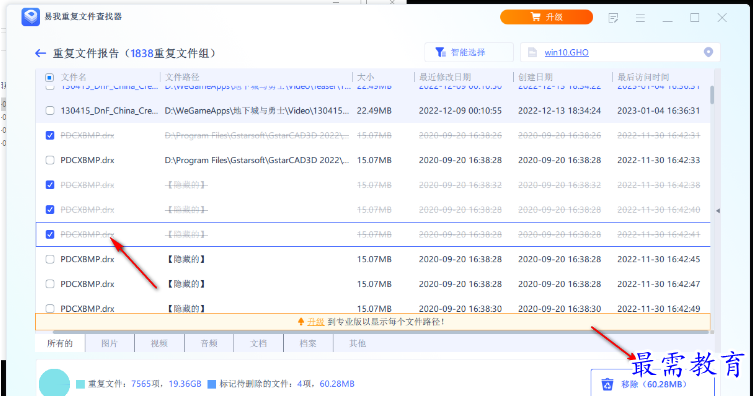Screen dimensions: 753x396
Task: Click the path D:\Program Files\Gstarsoft\GstarCAD3D 2022 unchecked row
Action: tap(257, 160)
